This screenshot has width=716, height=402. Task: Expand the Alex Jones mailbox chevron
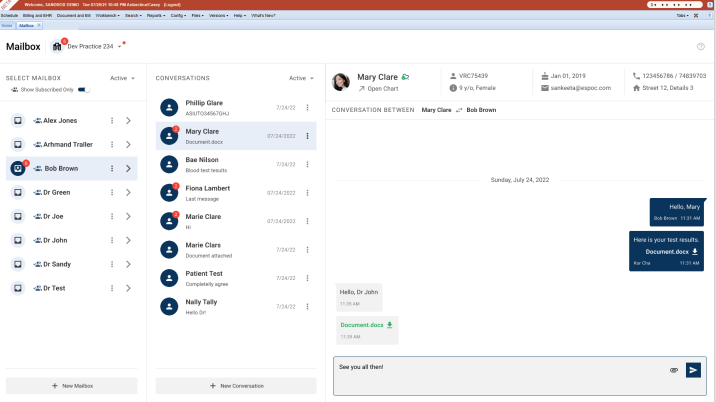click(x=128, y=121)
